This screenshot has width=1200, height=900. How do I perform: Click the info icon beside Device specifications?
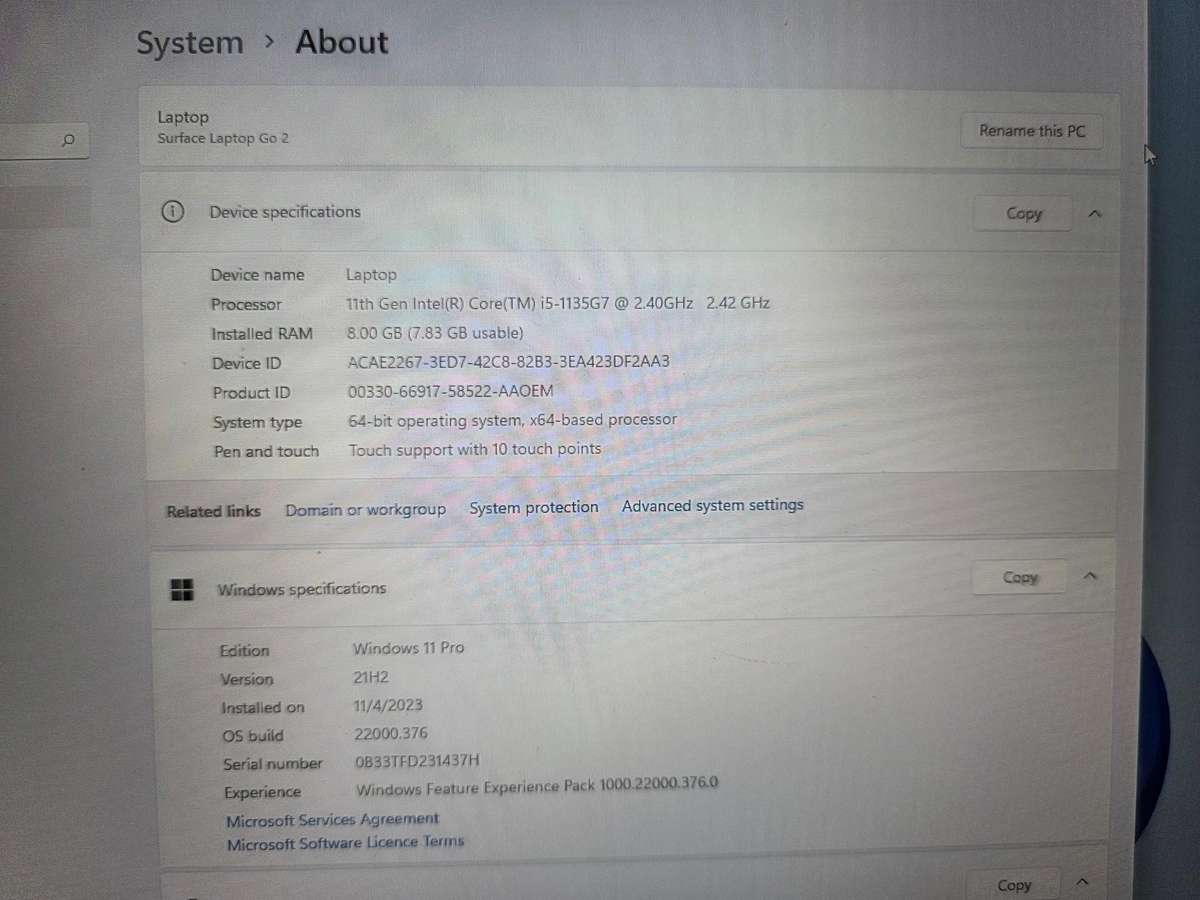click(173, 212)
